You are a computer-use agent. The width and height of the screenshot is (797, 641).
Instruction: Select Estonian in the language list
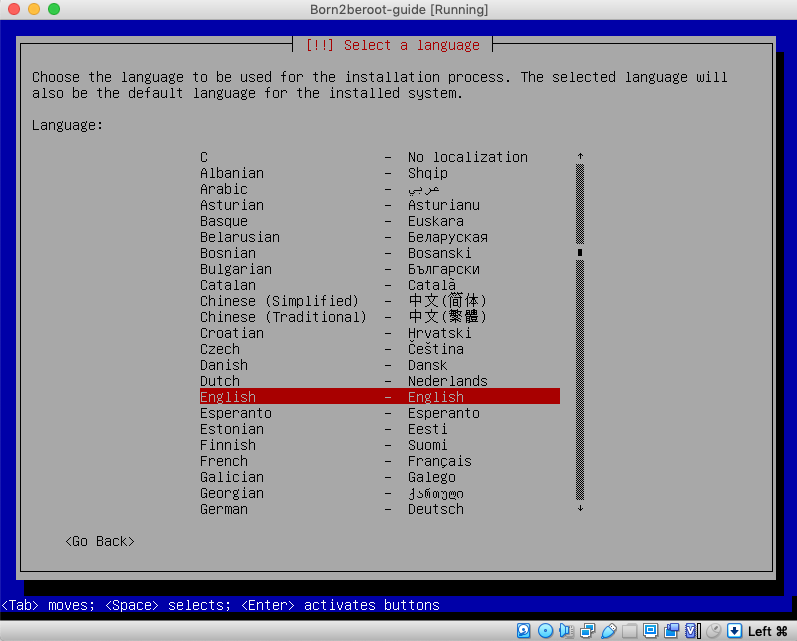tap(380, 430)
